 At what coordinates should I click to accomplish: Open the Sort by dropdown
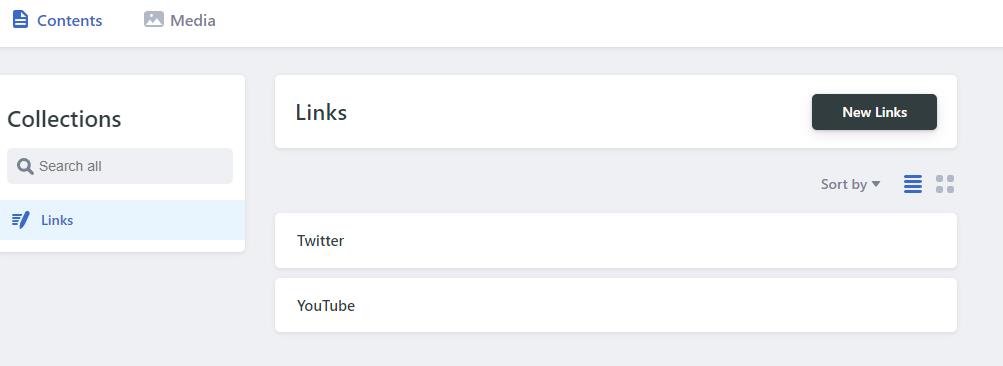click(851, 184)
